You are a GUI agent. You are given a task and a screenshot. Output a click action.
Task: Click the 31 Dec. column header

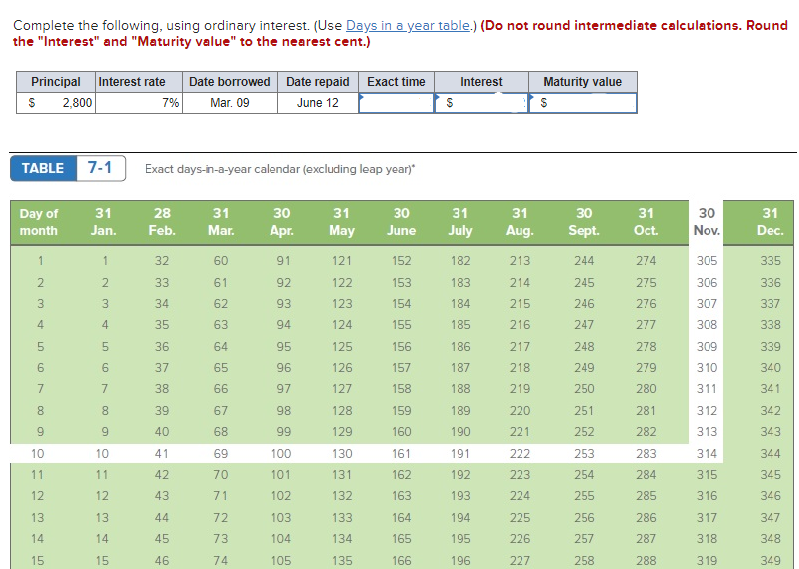point(770,222)
